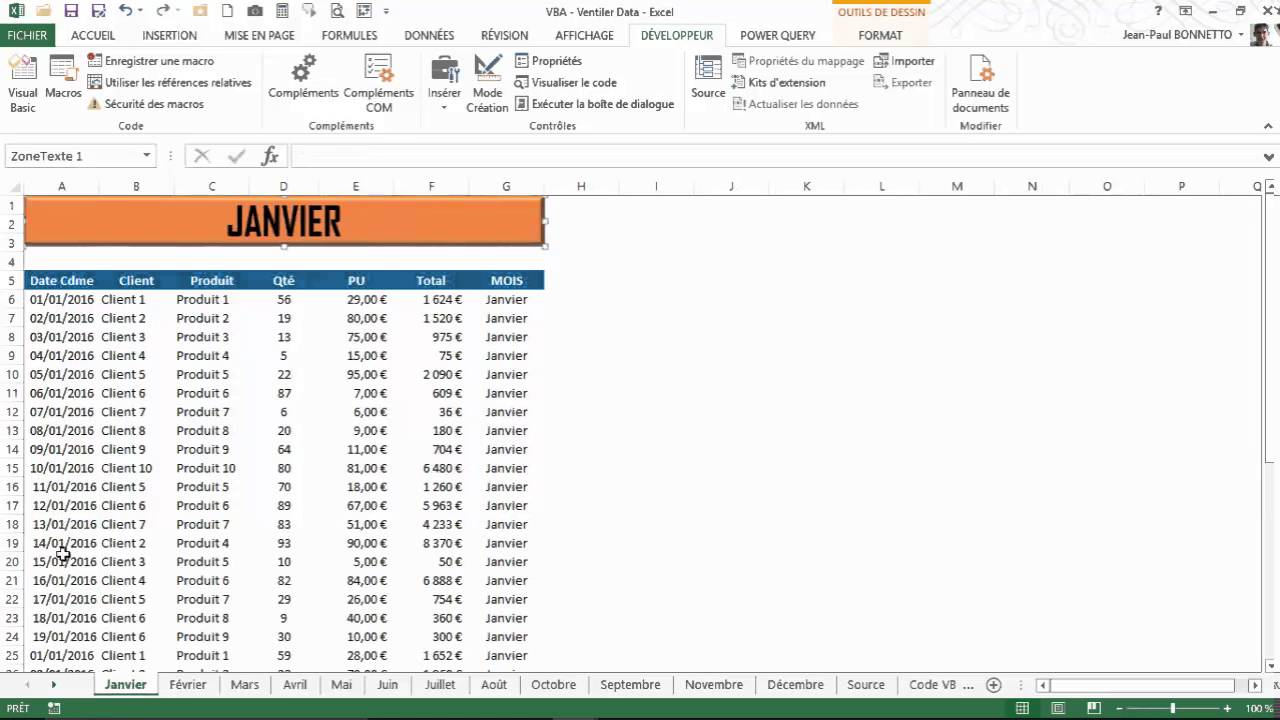Open Panneau de documents
This screenshot has height=720, width=1280.
click(980, 83)
